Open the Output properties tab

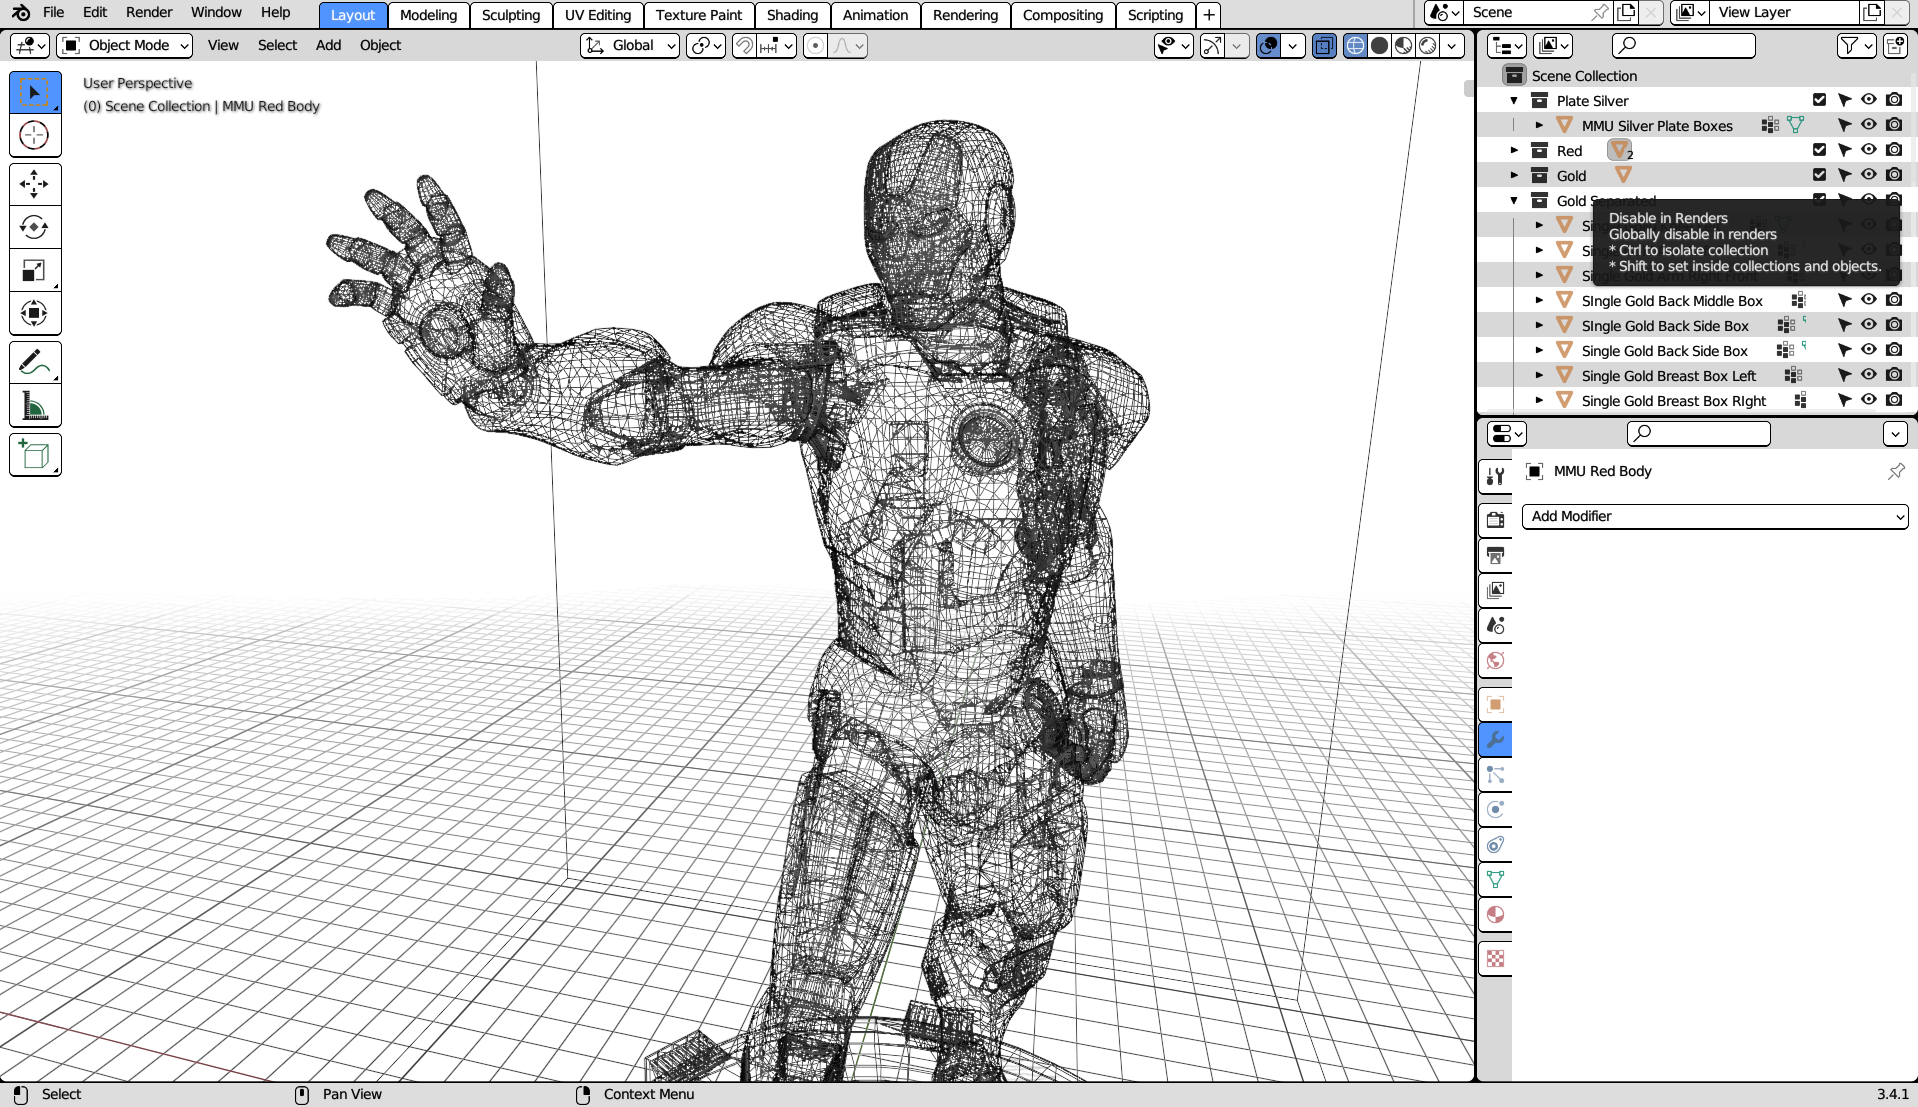(x=1495, y=555)
